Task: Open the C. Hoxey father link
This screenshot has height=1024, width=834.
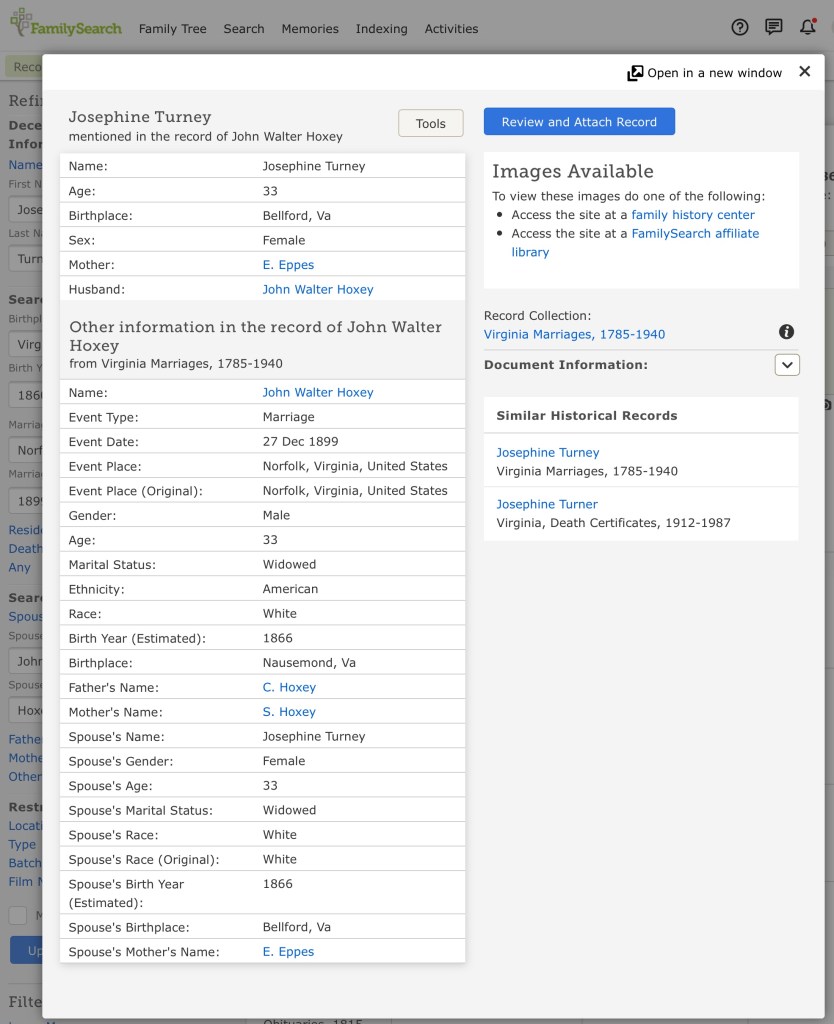Action: (289, 688)
